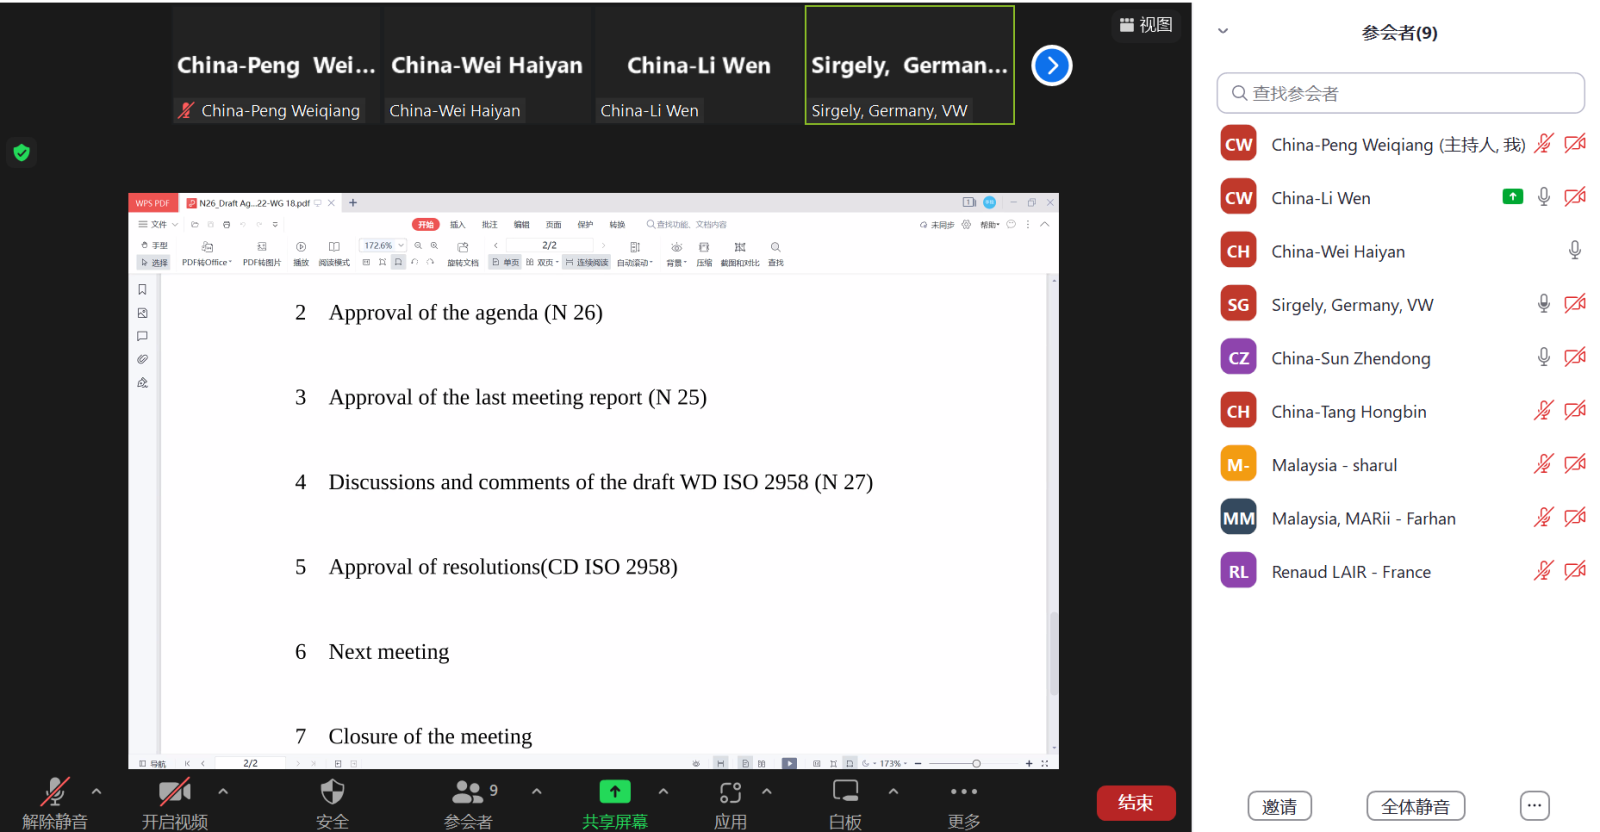Expand video options arrow beside camera

pos(223,791)
